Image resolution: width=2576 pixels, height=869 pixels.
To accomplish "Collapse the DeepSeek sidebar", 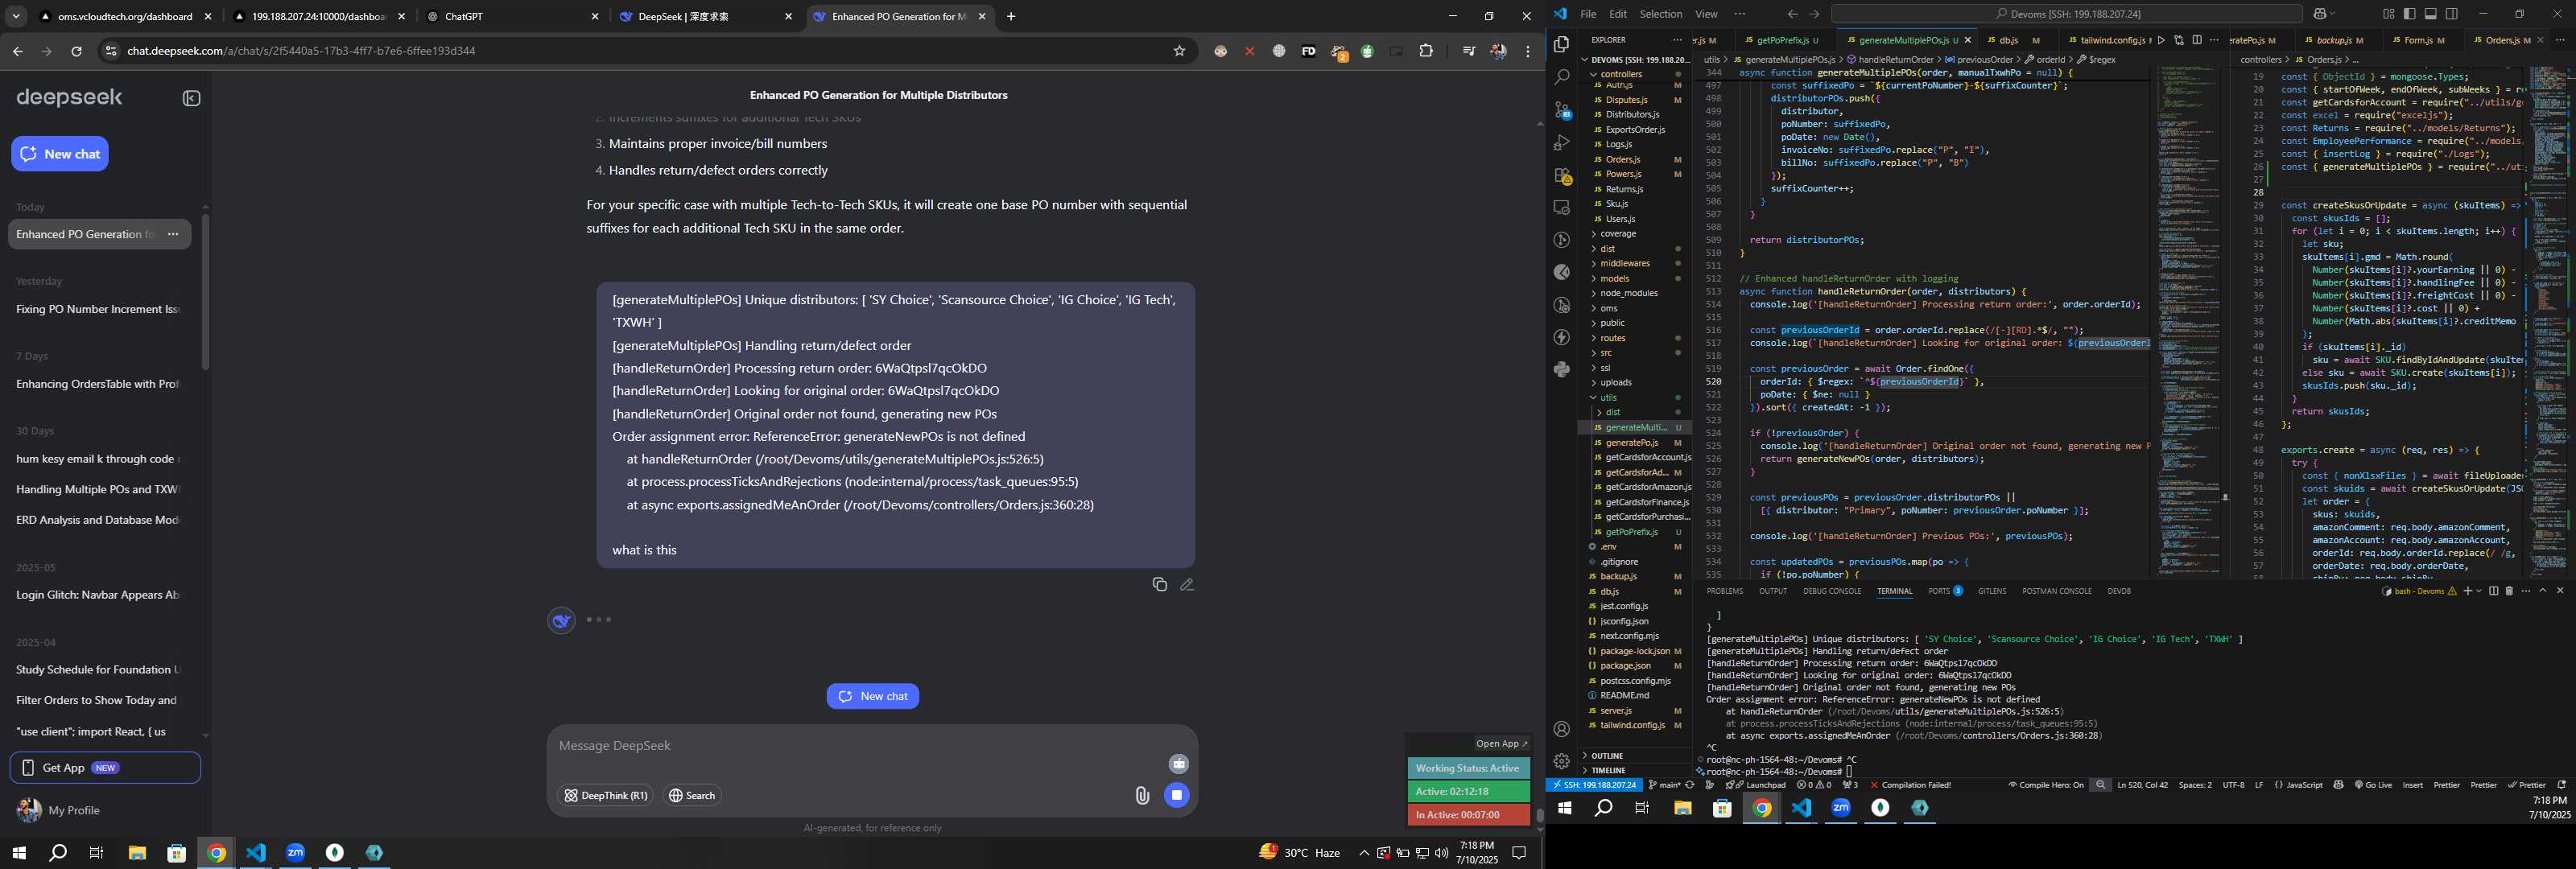I will (x=192, y=98).
